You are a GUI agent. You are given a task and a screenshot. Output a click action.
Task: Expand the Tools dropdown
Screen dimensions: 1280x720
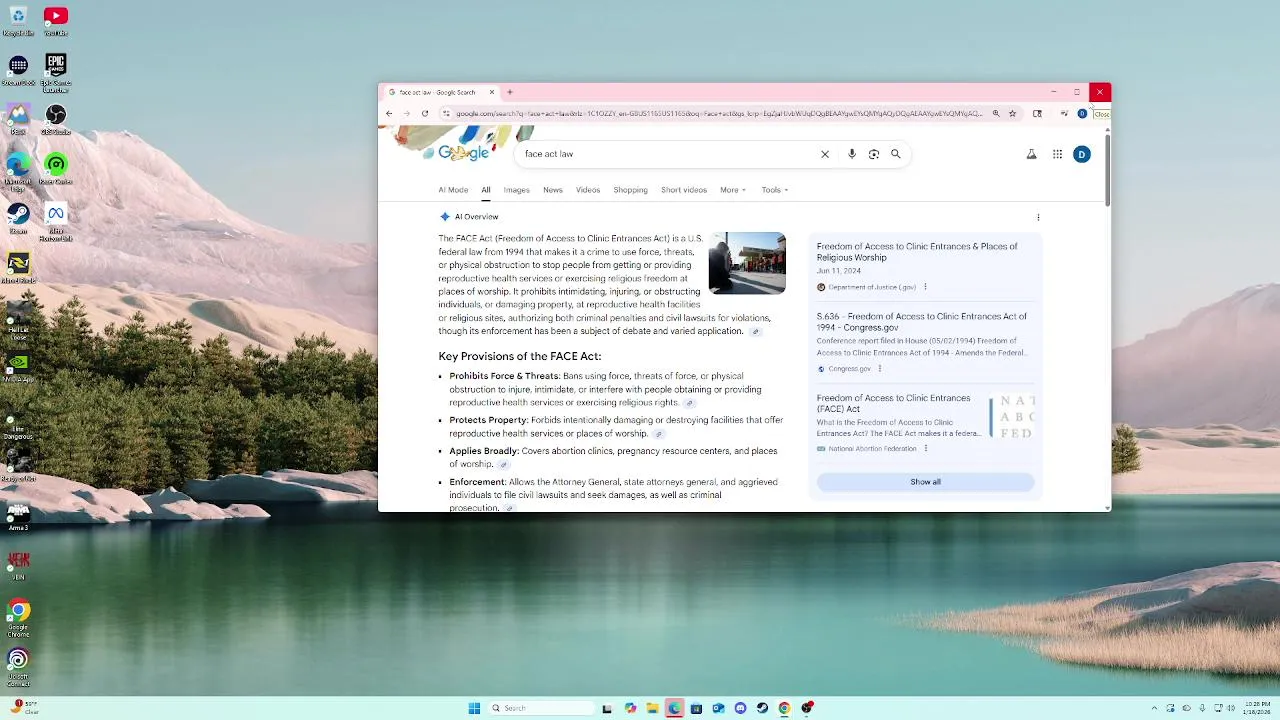click(x=775, y=190)
